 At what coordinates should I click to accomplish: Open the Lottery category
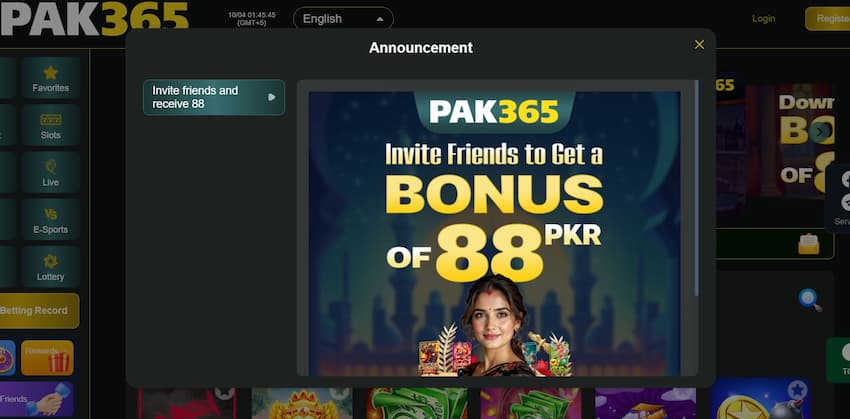[x=50, y=267]
